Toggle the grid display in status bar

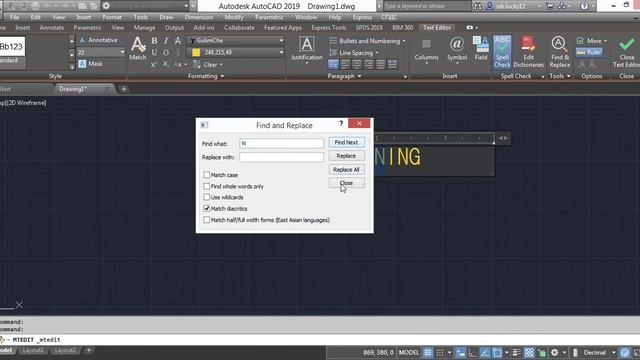tap(428, 352)
